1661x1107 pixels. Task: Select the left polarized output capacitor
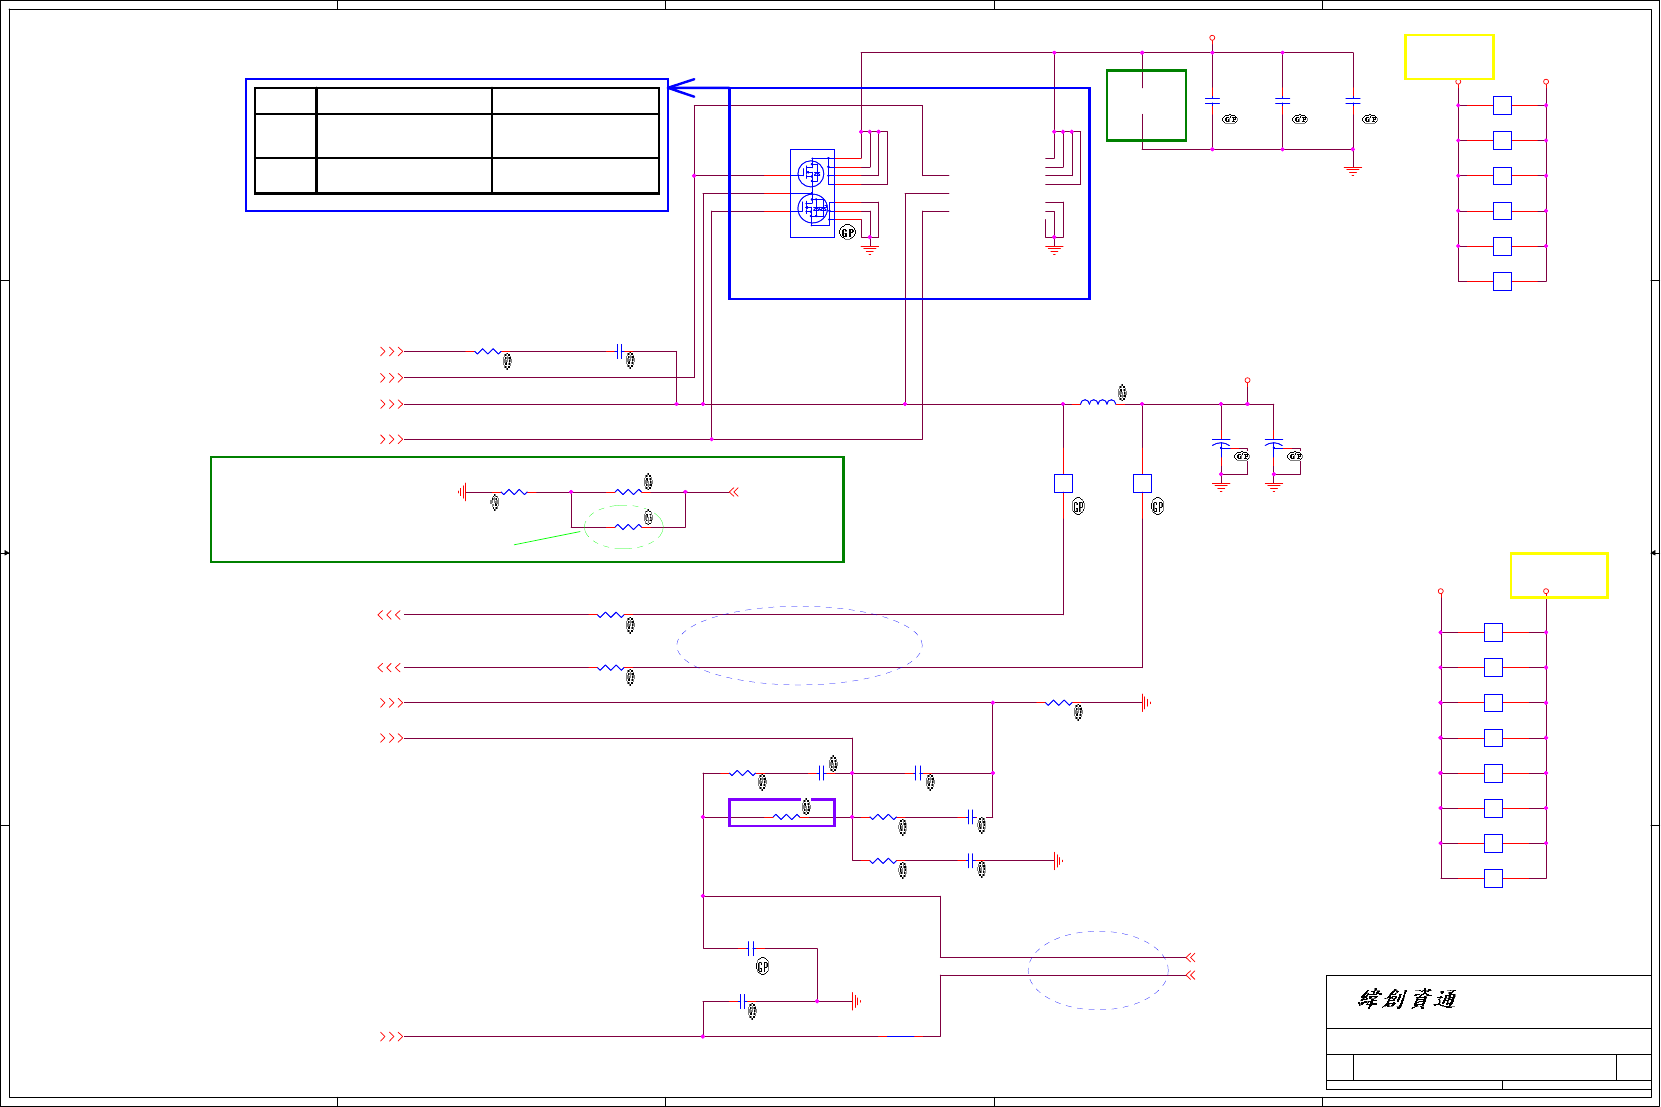point(1221,442)
